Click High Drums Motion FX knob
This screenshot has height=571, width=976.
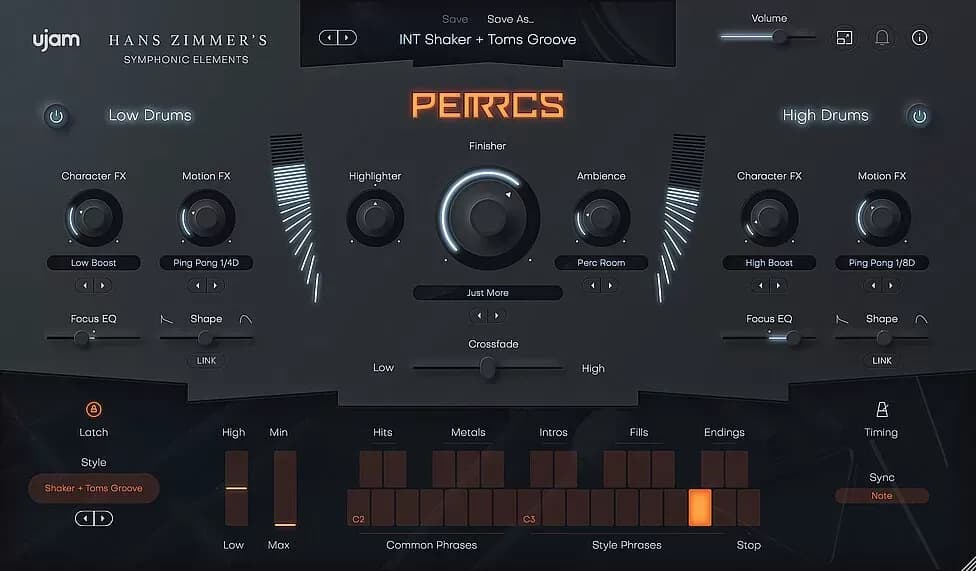[882, 217]
